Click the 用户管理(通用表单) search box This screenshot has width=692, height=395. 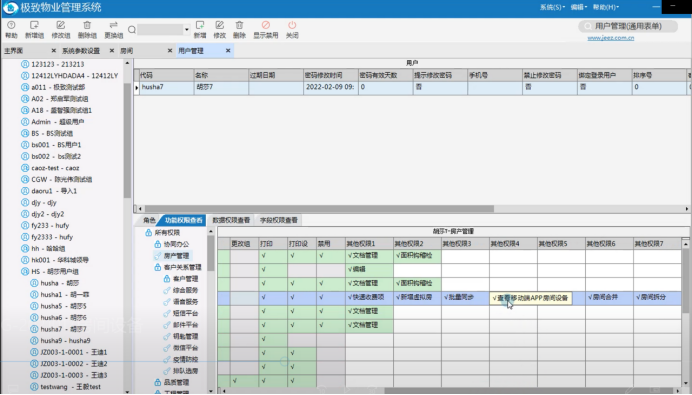628,26
